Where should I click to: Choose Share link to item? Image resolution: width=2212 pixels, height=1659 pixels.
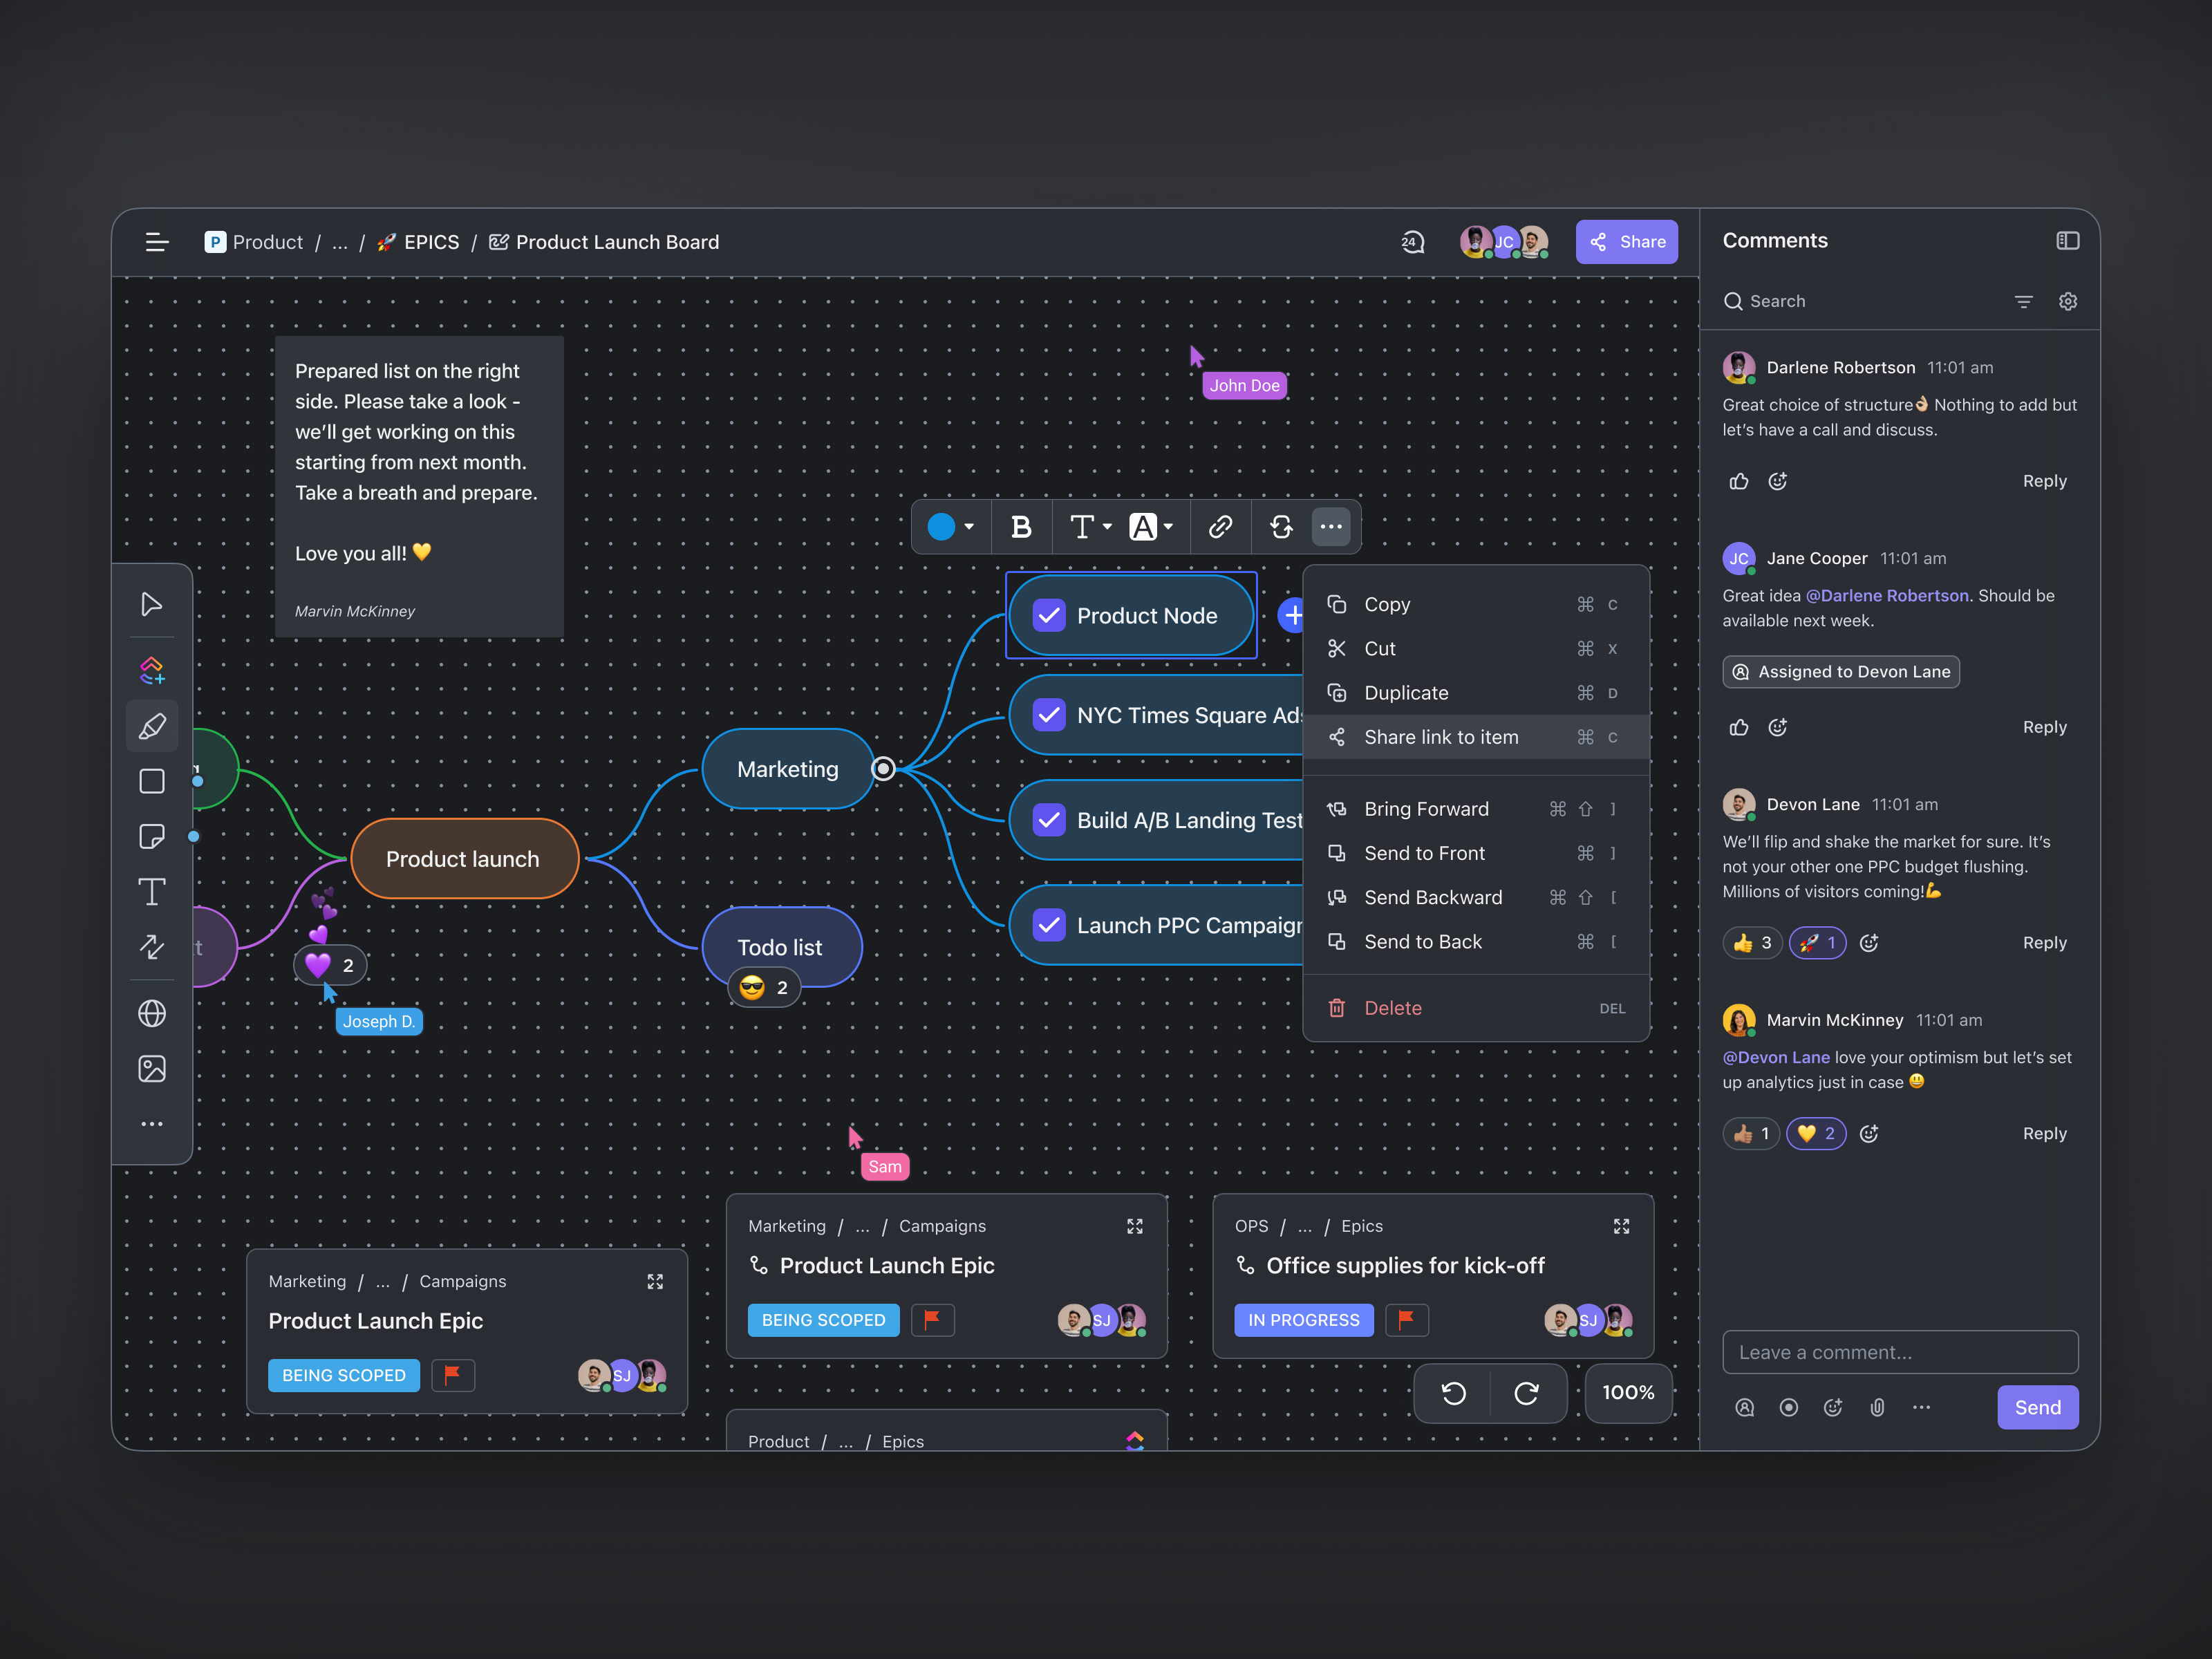coord(1440,737)
